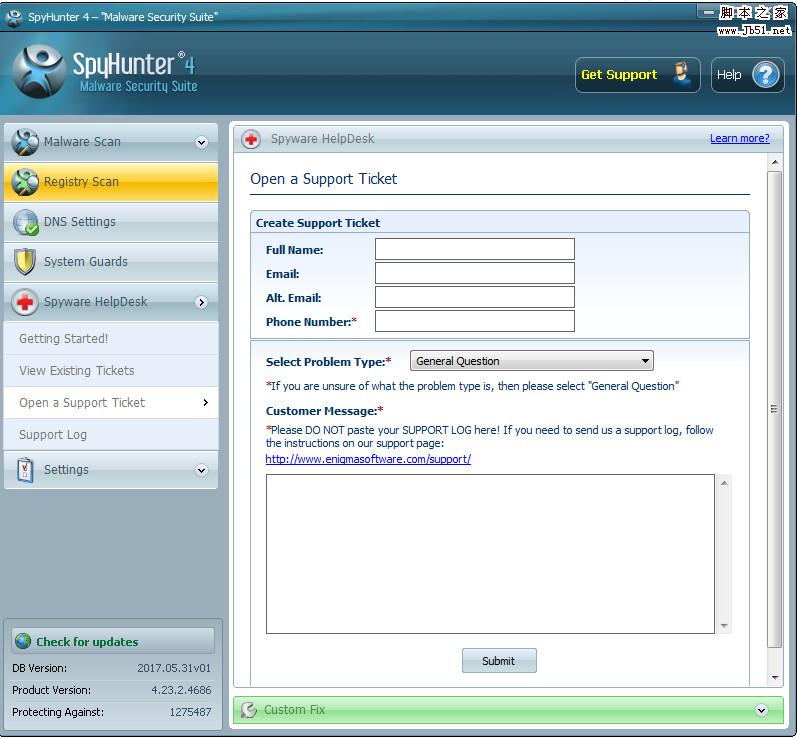This screenshot has height=739, width=797.
Task: Click the blue question mark Help icon
Action: tap(765, 75)
